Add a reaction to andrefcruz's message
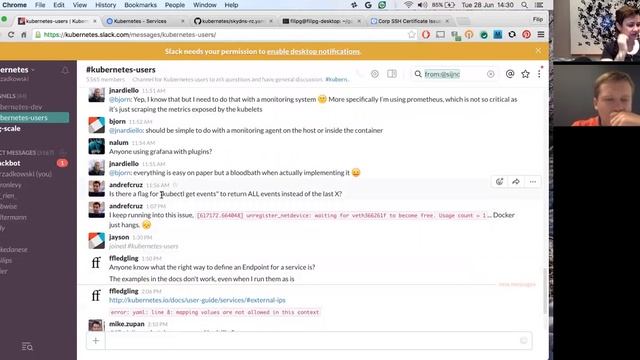 [499, 182]
